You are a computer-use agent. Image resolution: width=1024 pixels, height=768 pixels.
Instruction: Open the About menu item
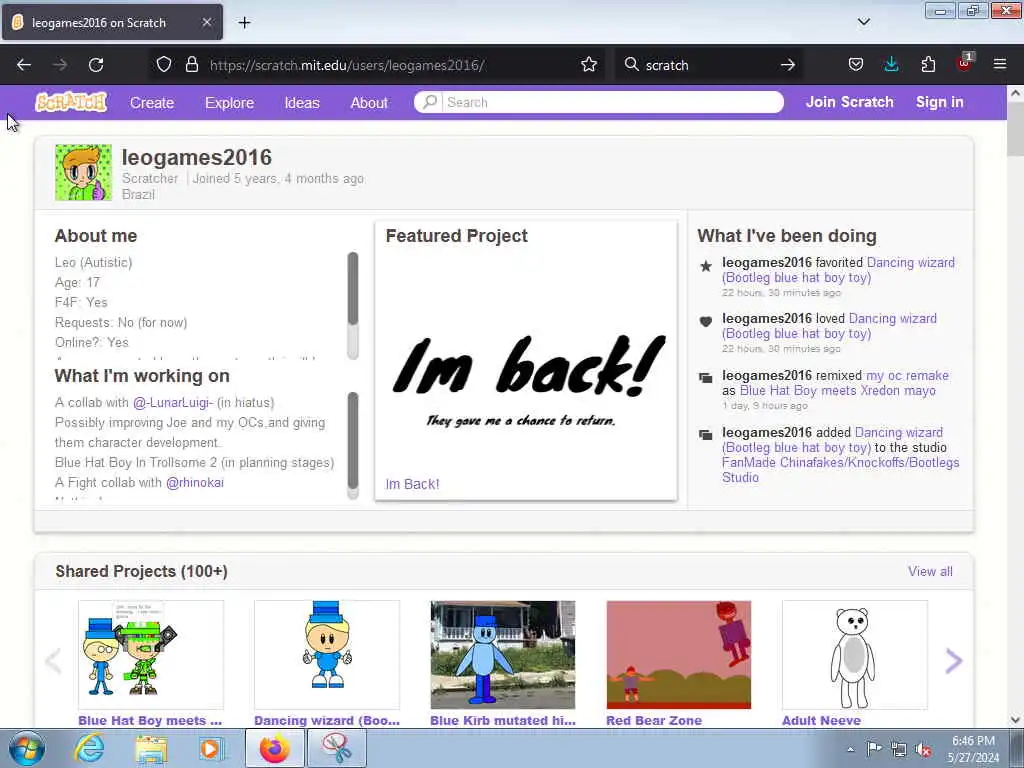point(369,103)
